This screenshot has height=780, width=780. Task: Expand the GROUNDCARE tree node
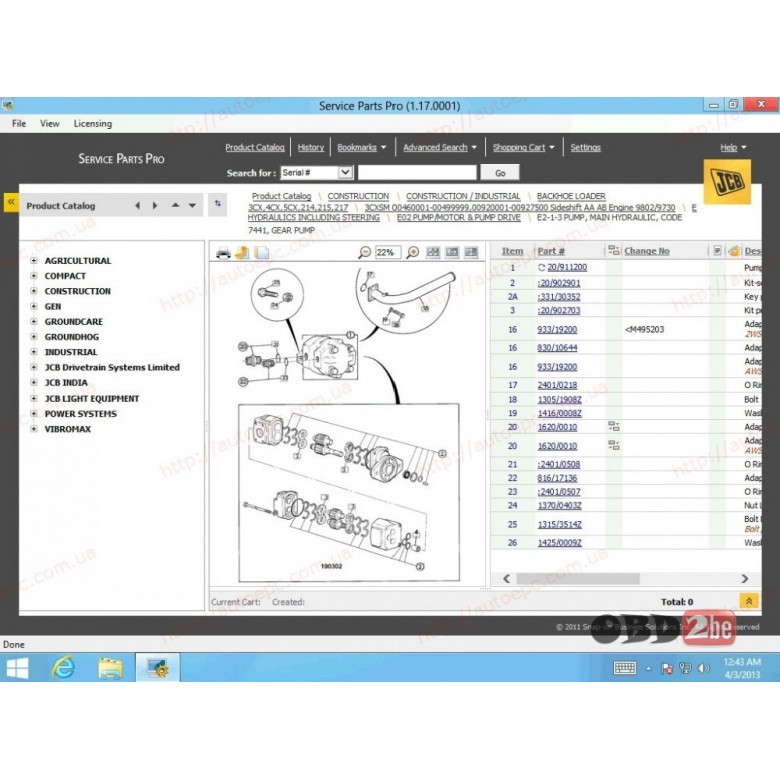34,321
